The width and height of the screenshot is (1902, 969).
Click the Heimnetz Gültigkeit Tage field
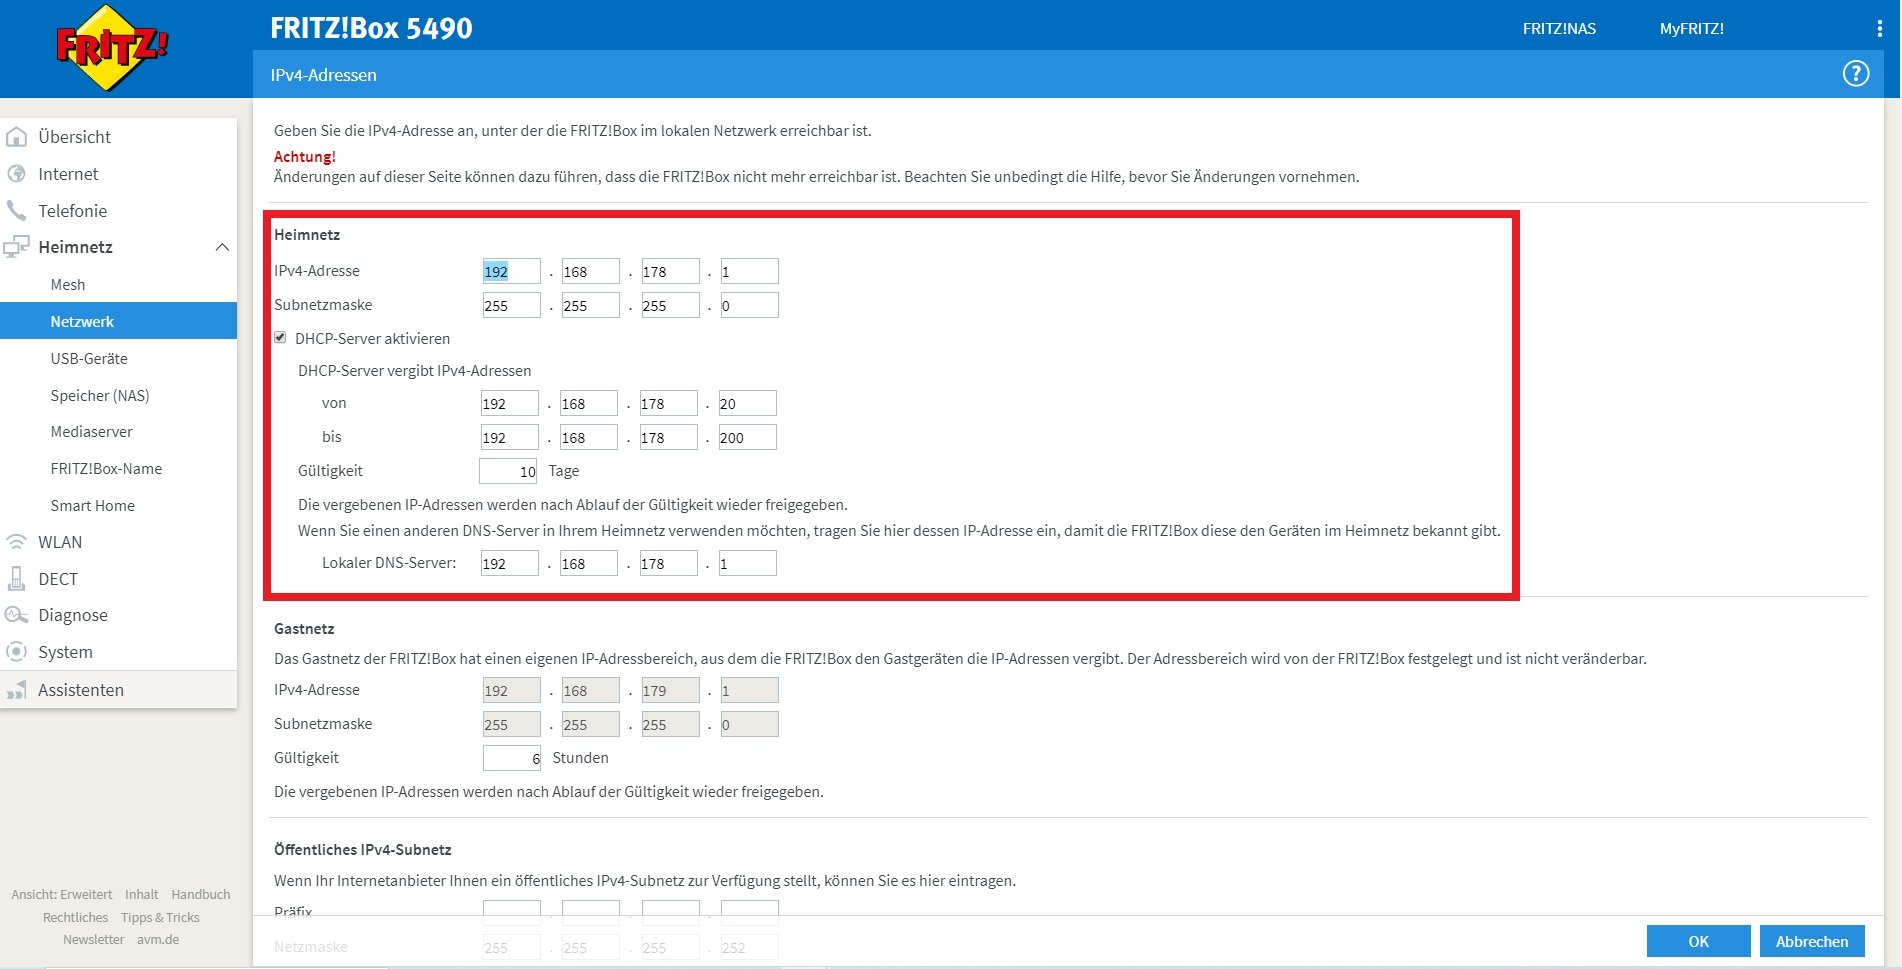(509, 471)
